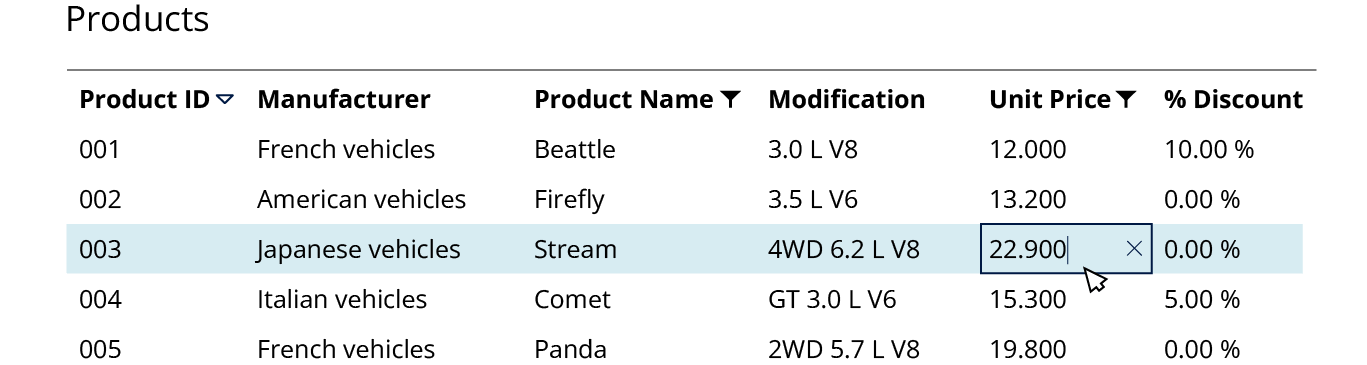1367x365 pixels.
Task: Click the Modification column header
Action: (x=846, y=99)
